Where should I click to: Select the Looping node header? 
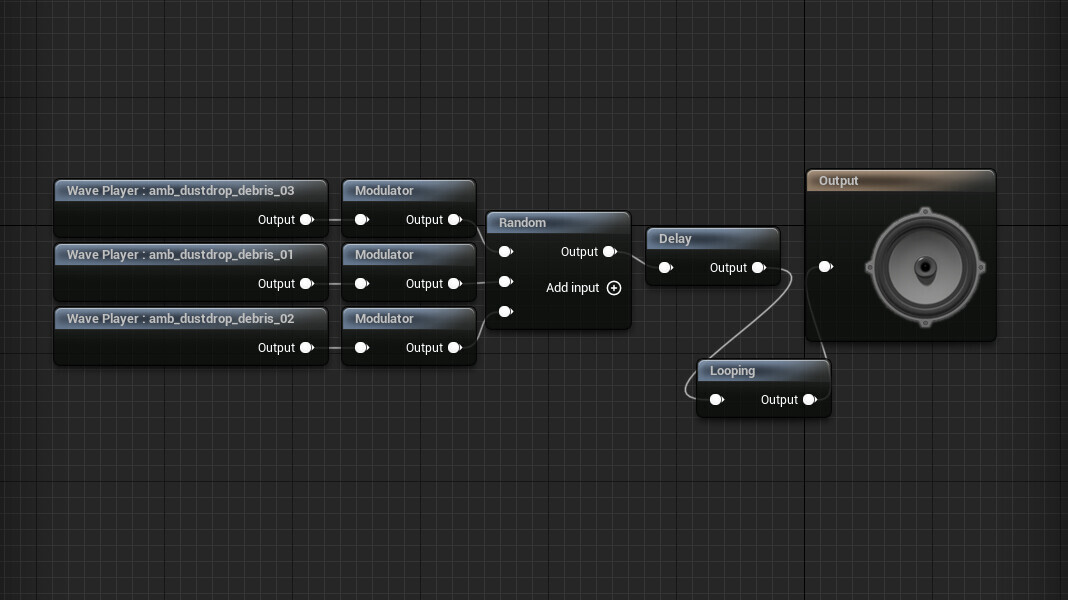pyautogui.click(x=763, y=371)
